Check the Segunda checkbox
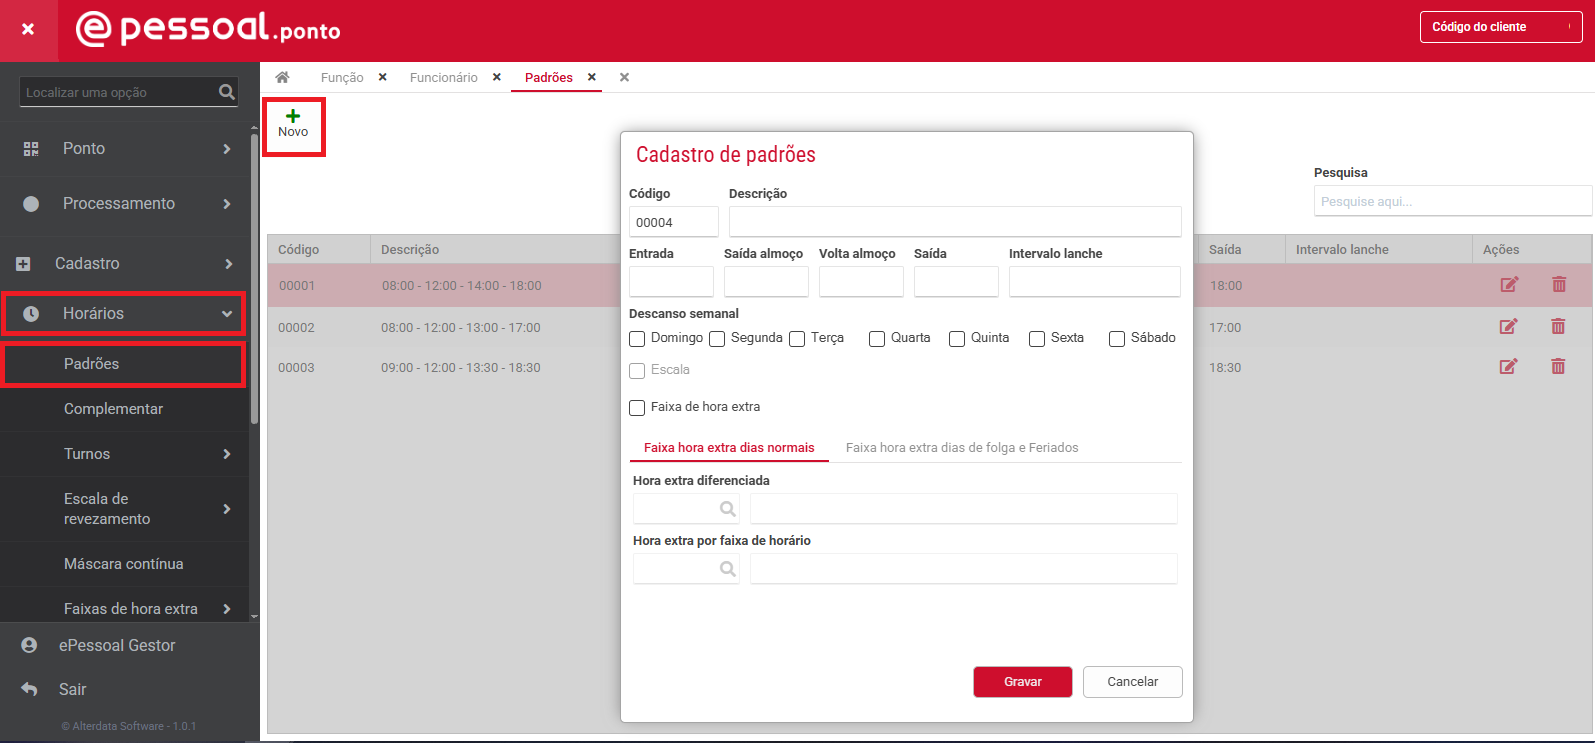 [717, 339]
